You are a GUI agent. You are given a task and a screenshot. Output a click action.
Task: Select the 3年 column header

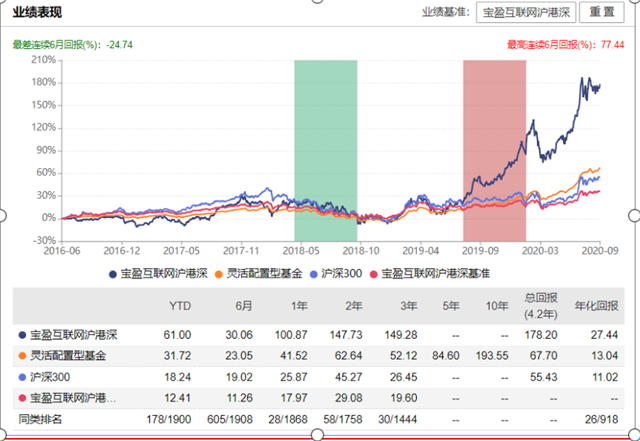click(409, 306)
